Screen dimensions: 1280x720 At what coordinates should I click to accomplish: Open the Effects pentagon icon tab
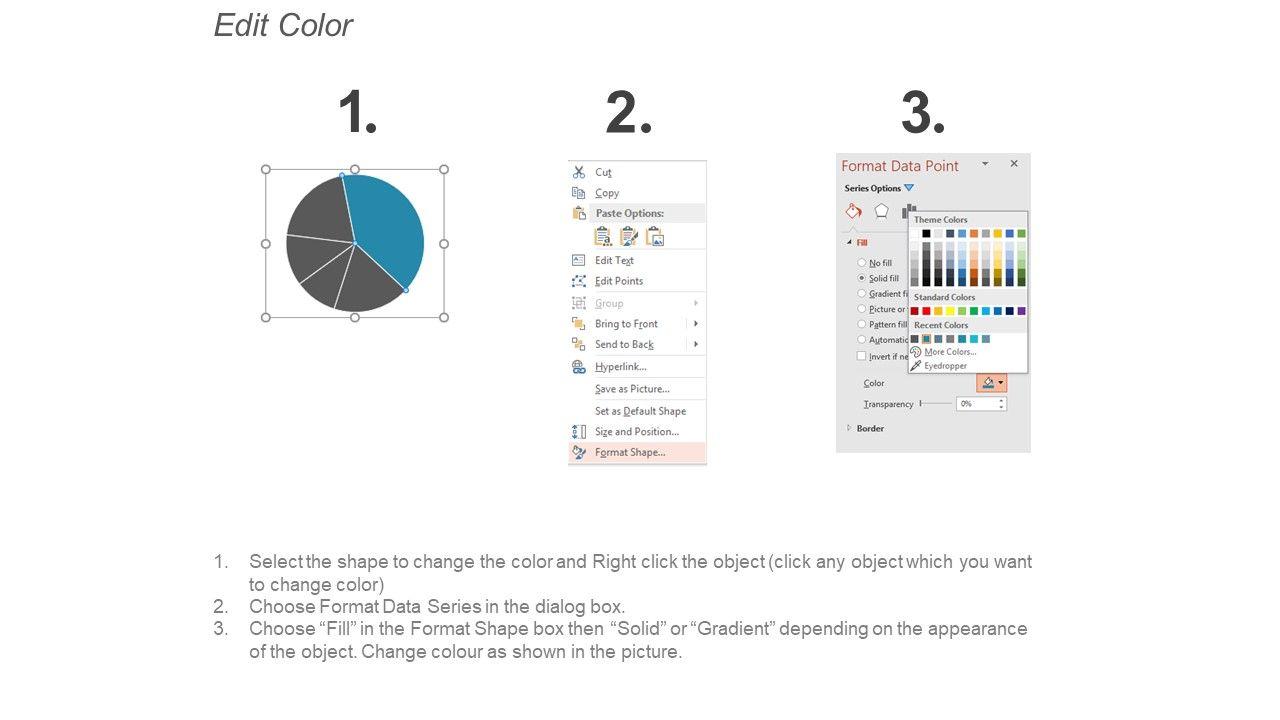tap(881, 211)
